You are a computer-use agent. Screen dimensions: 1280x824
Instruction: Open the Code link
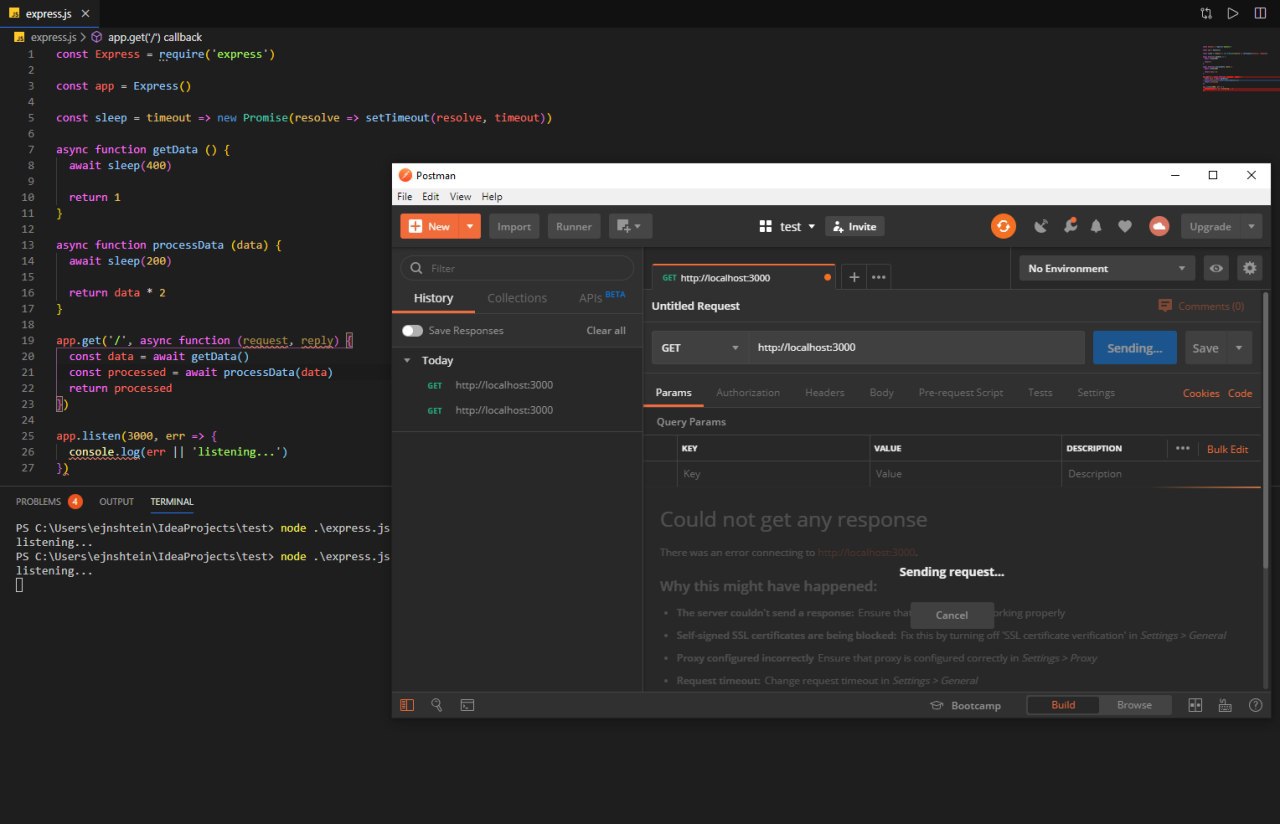tap(1240, 393)
